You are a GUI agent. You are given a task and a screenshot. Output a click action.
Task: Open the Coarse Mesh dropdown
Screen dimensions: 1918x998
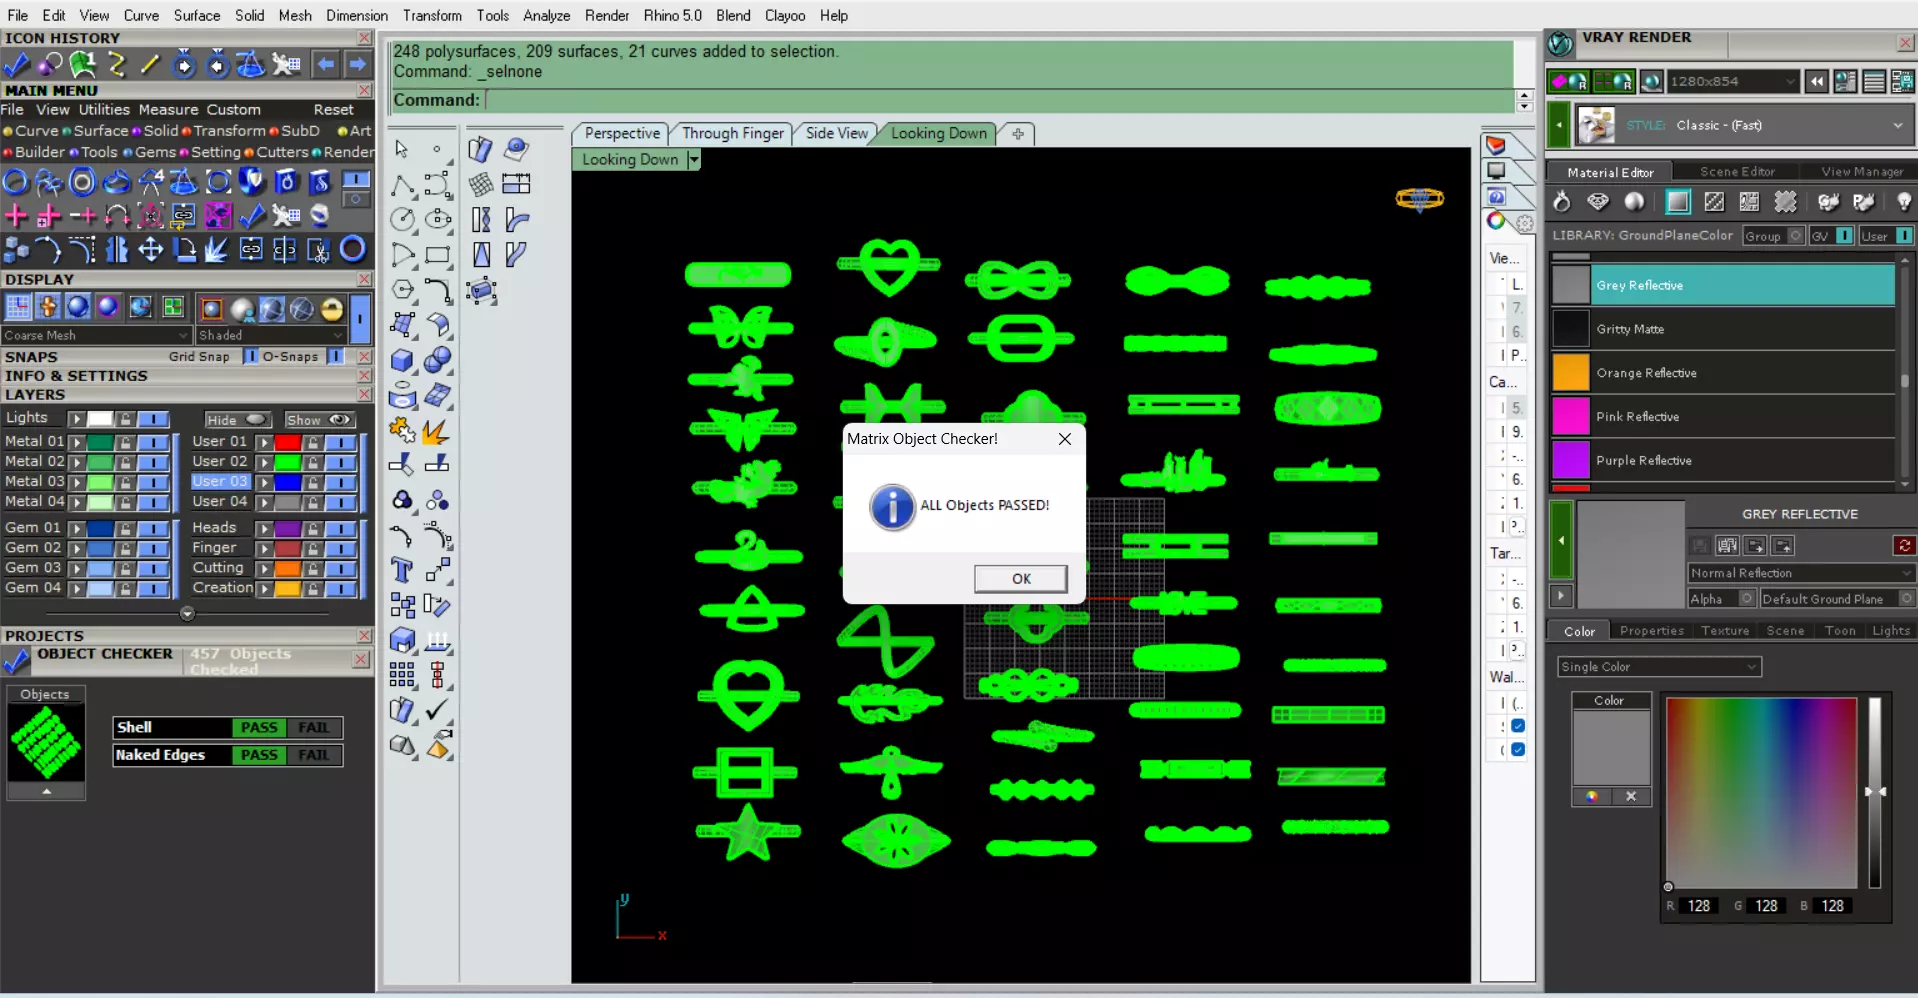pyautogui.click(x=96, y=335)
